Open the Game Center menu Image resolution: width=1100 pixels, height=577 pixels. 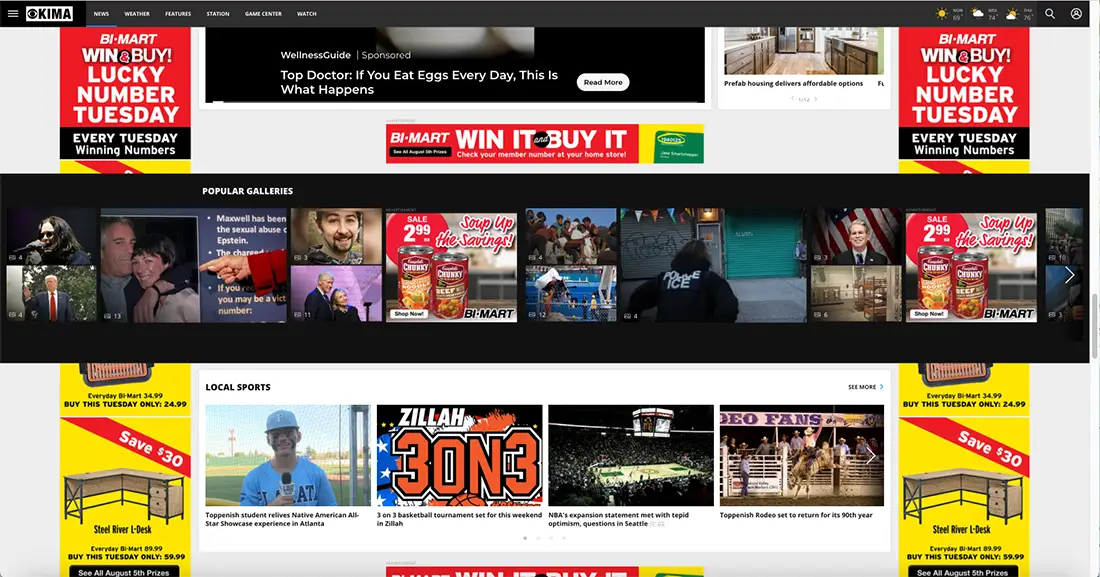[263, 13]
